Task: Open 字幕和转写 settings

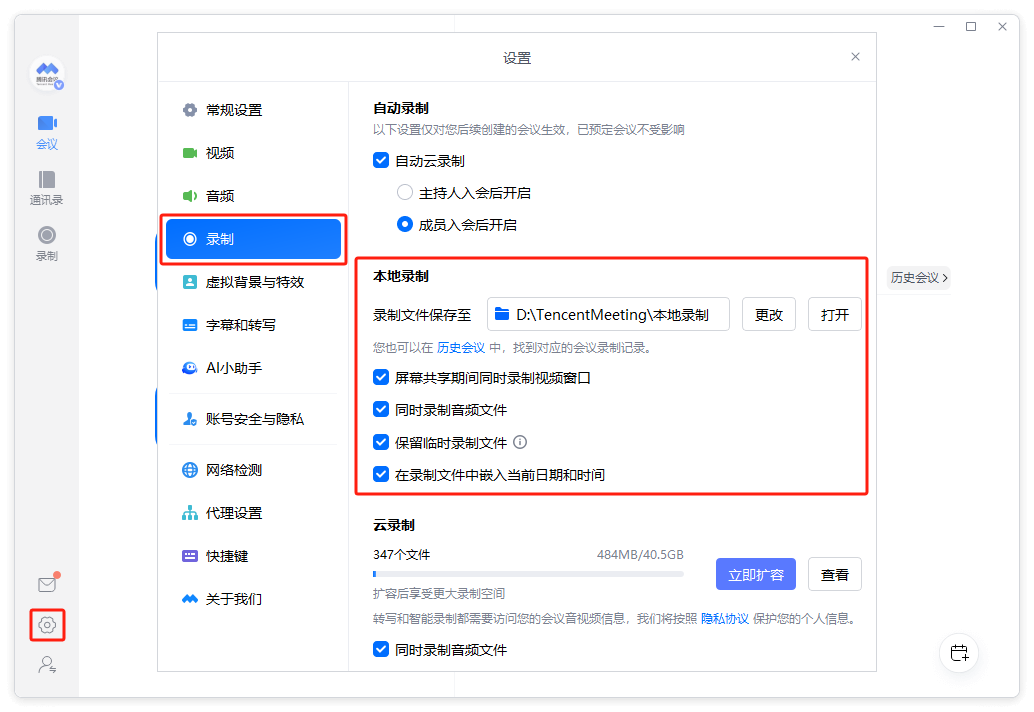Action: pos(253,325)
